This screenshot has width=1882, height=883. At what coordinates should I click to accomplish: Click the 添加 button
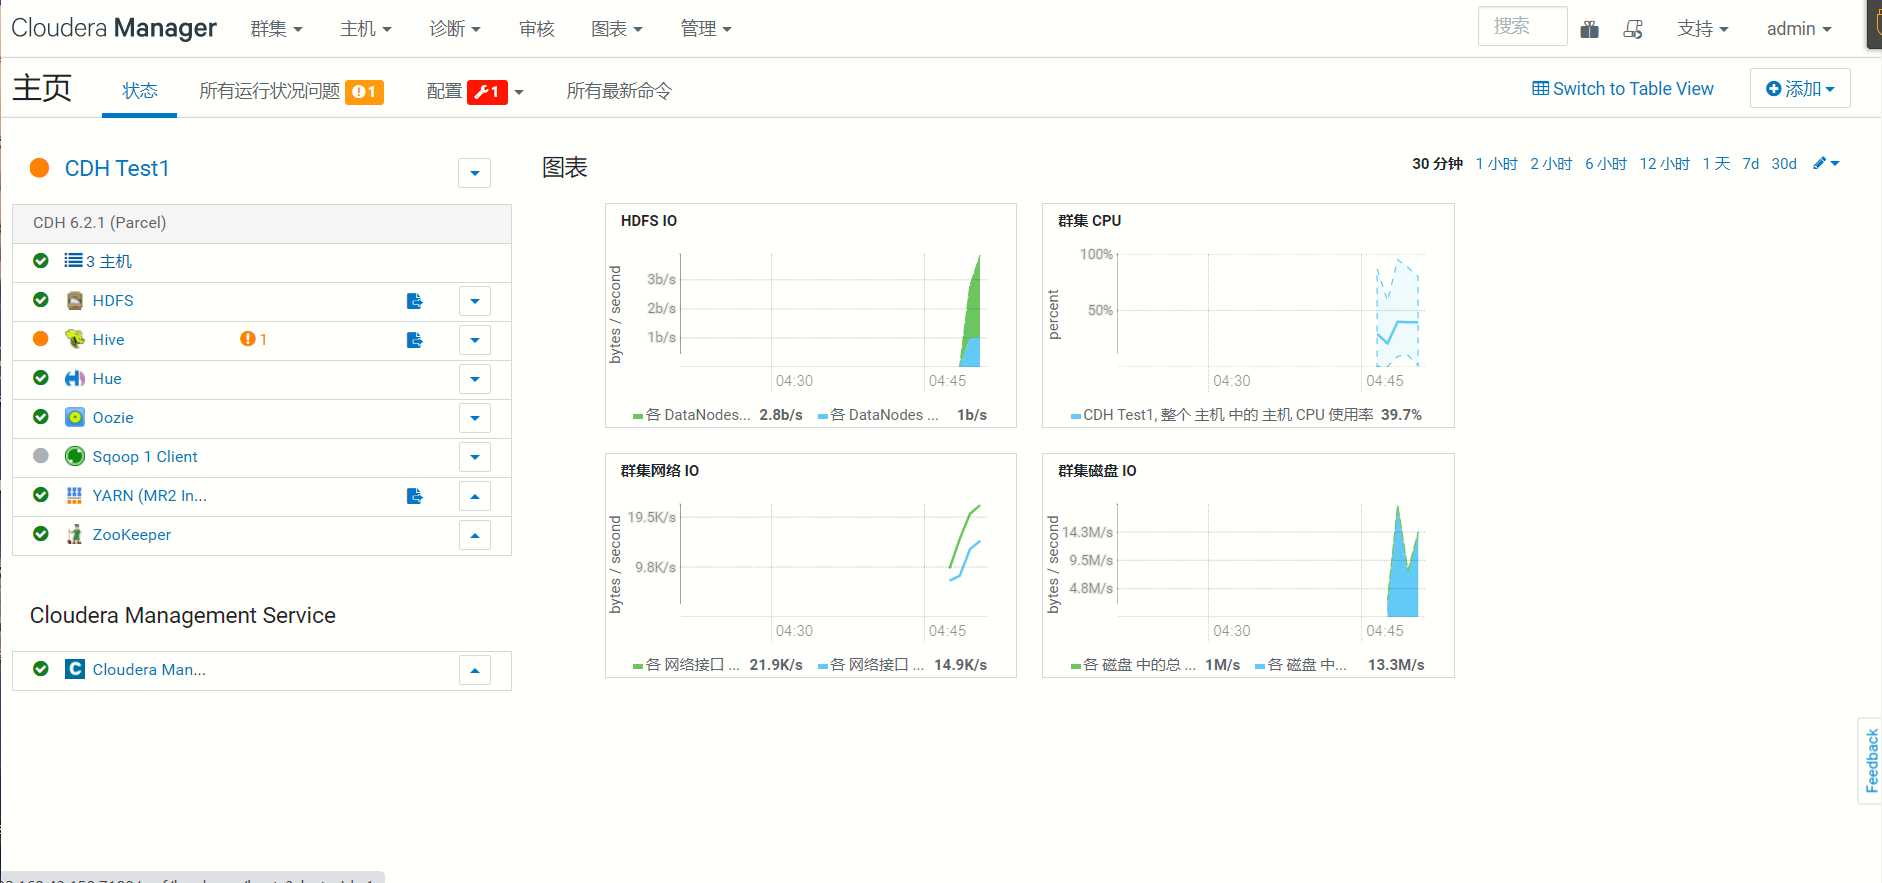pos(1800,88)
